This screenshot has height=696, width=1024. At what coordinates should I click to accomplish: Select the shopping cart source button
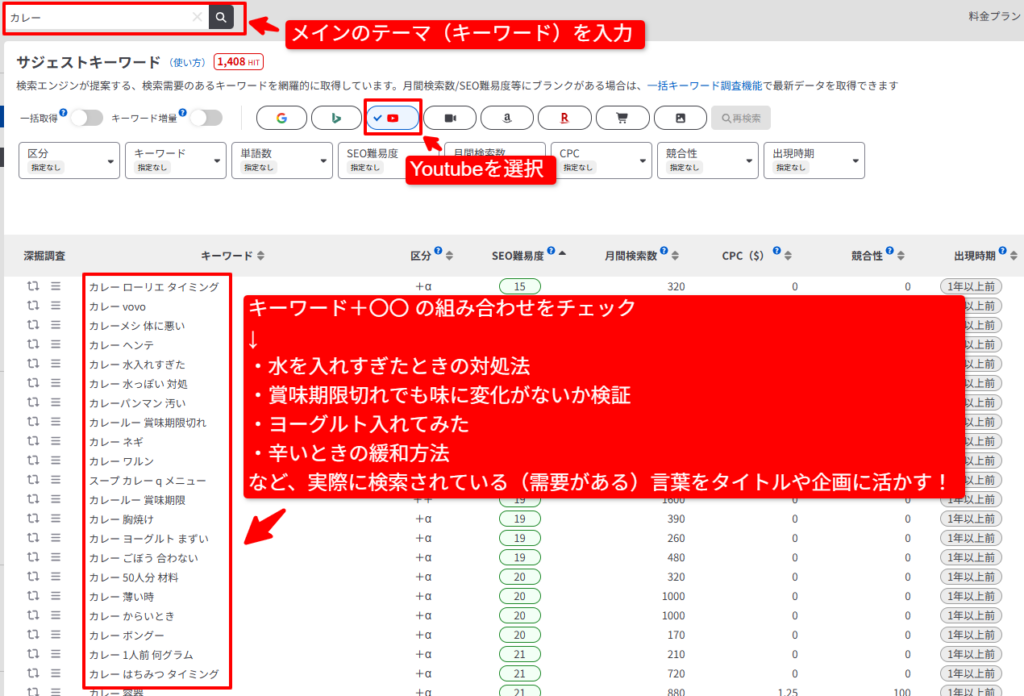coord(622,118)
